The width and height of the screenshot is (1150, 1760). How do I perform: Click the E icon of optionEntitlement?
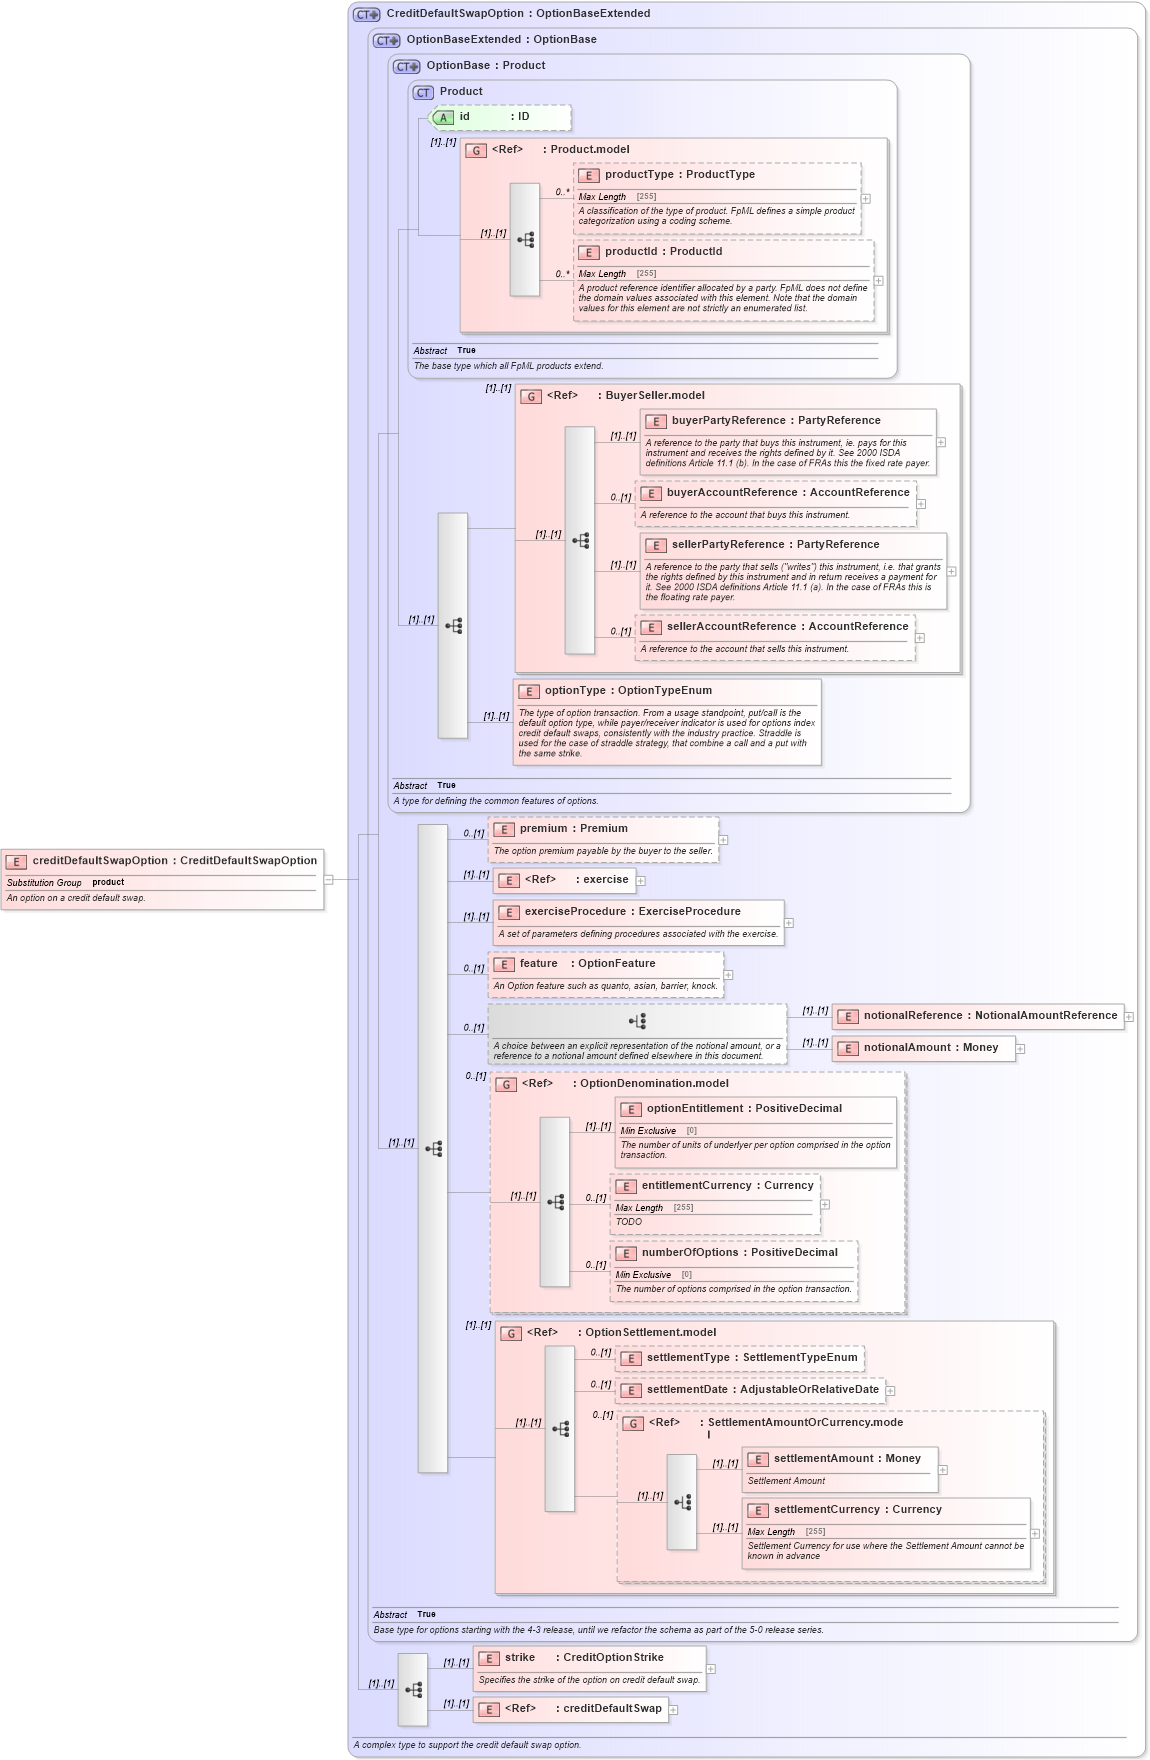point(631,1109)
